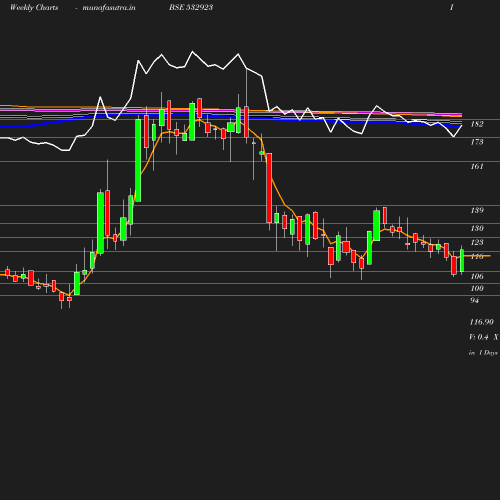The height and width of the screenshot is (500, 500).
Task: Select the 106 price level label
Action: pos(477,276)
